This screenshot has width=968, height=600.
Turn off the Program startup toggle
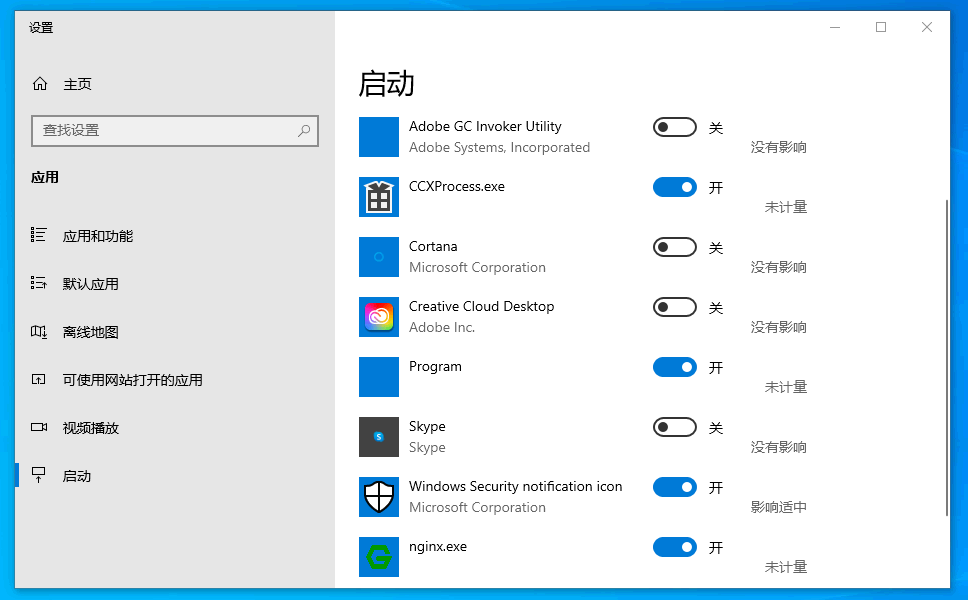coord(675,367)
